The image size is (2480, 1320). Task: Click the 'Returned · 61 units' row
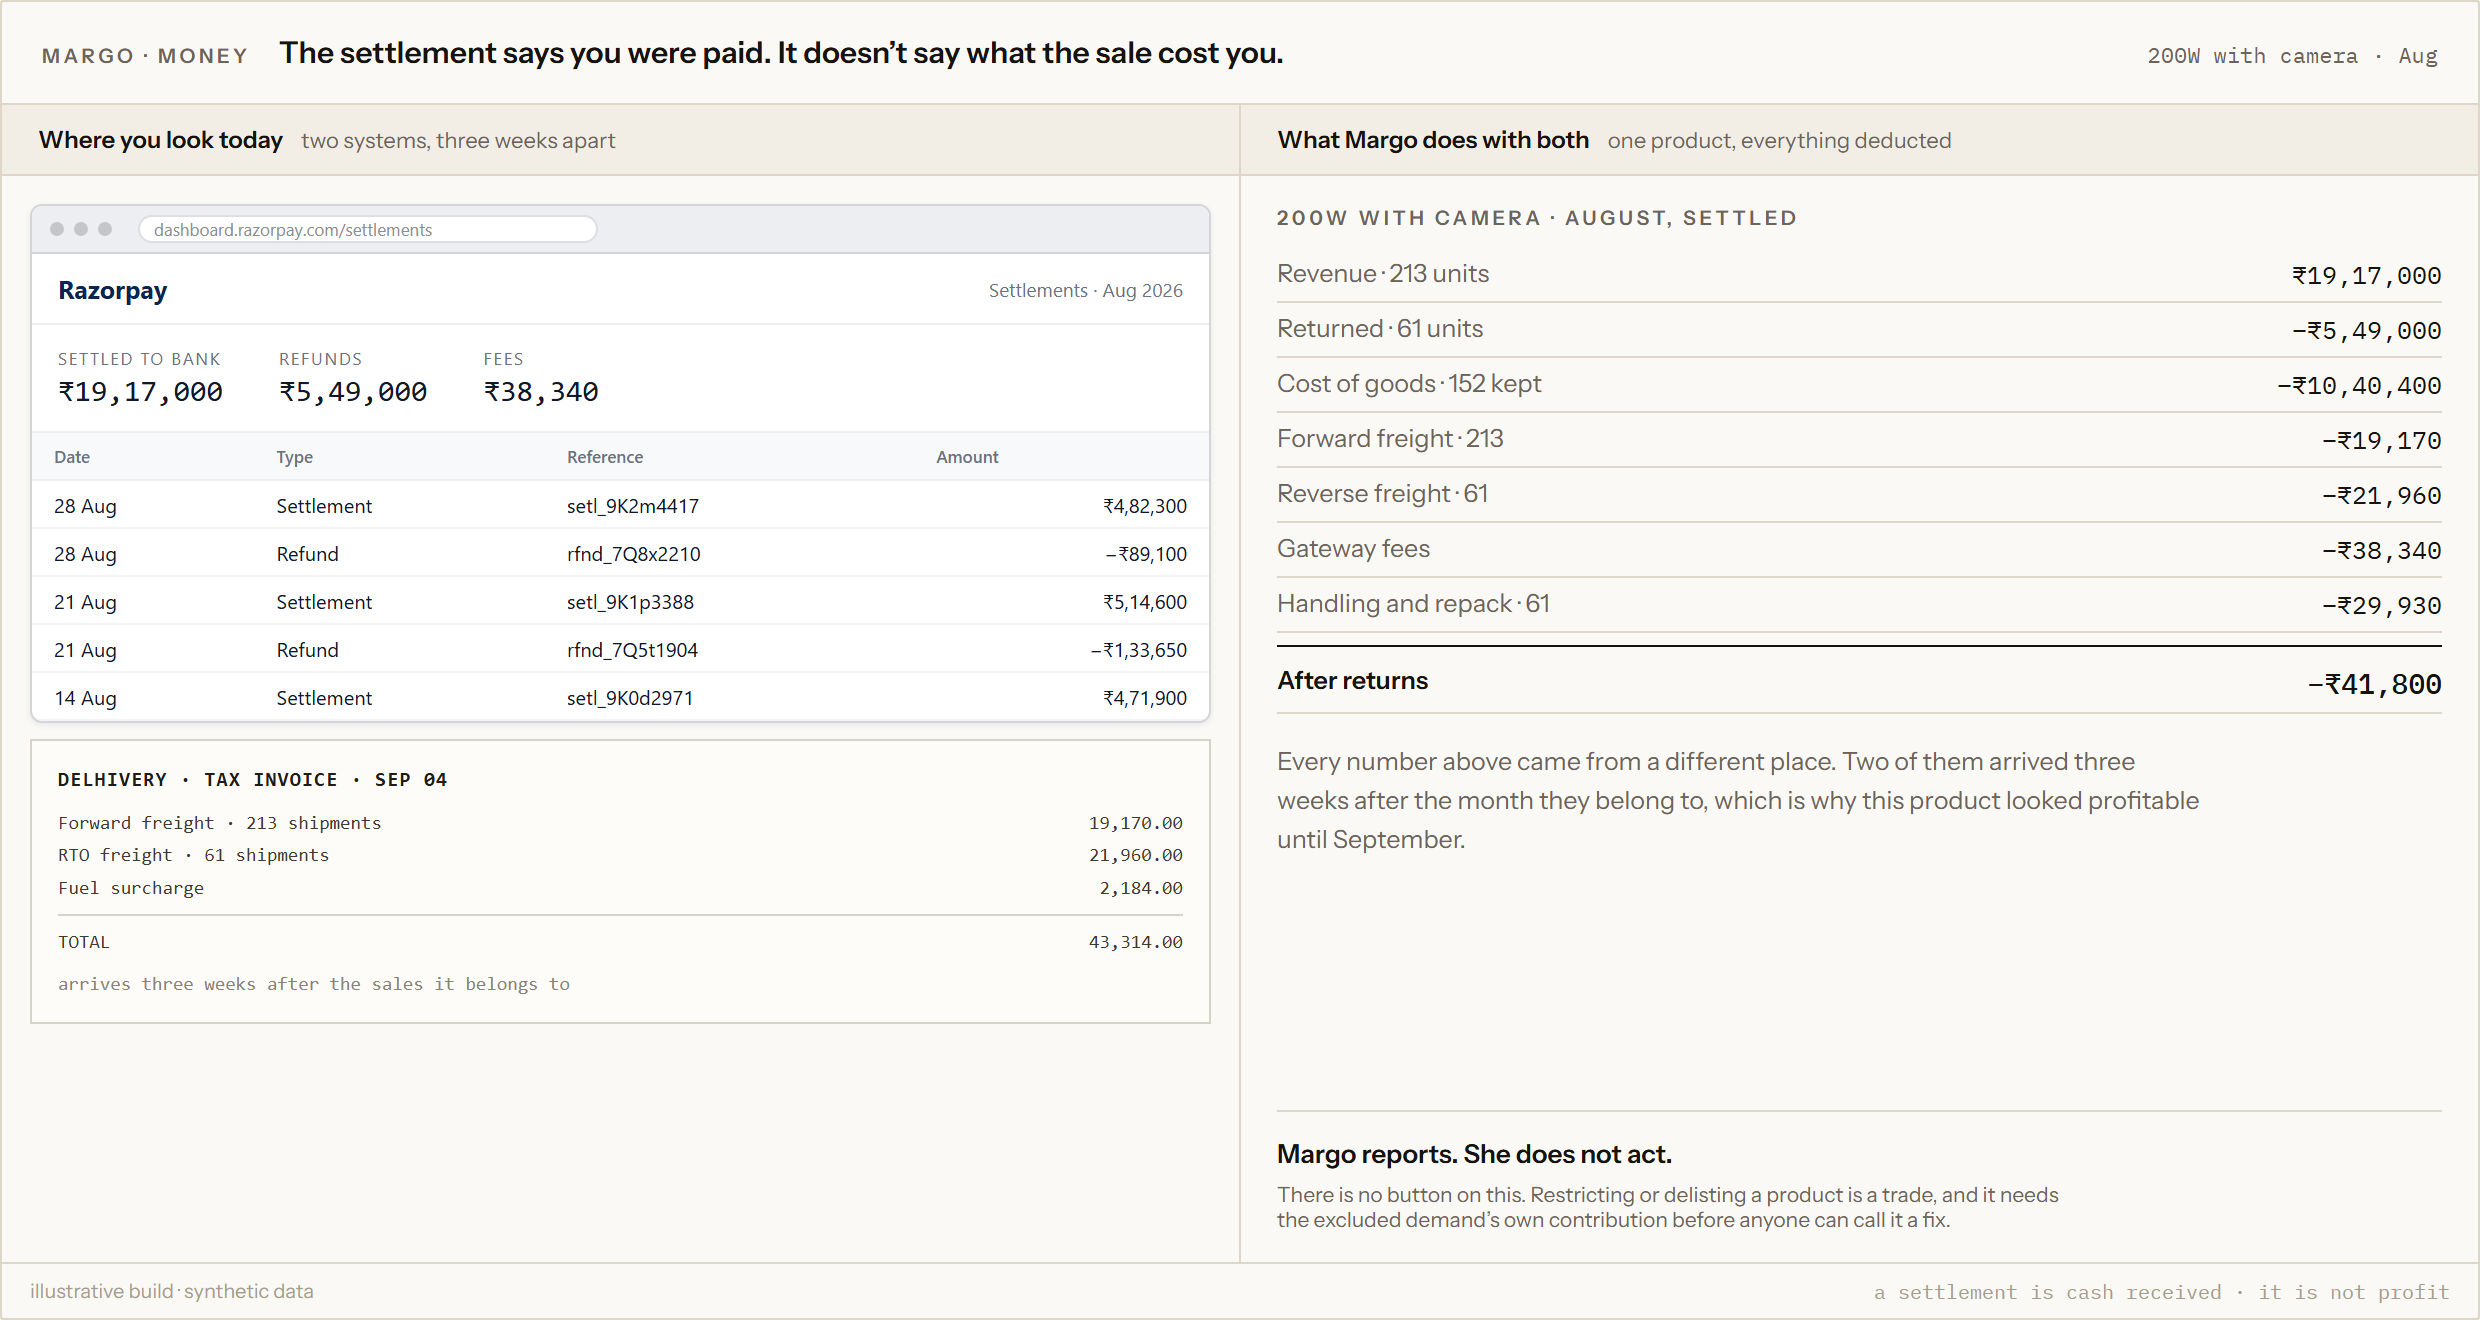pyautogui.click(x=1859, y=330)
